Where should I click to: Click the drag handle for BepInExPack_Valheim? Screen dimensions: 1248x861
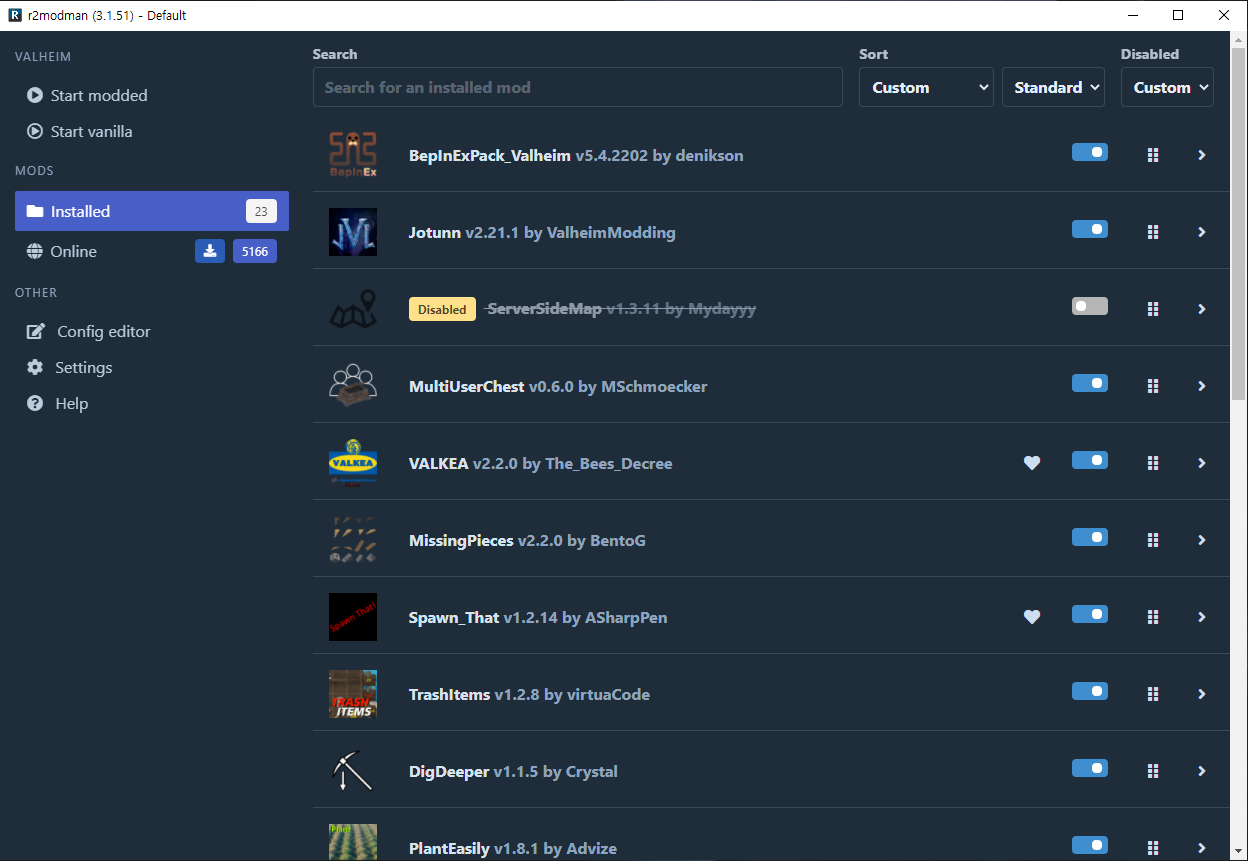coord(1153,155)
